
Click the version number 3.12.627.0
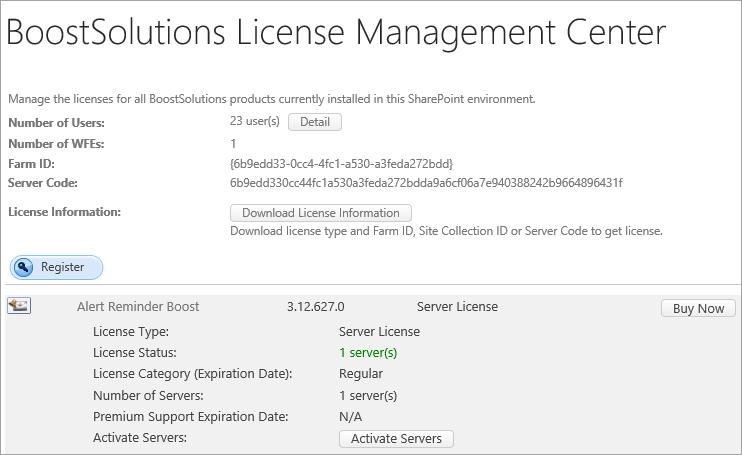pyautogui.click(x=315, y=307)
